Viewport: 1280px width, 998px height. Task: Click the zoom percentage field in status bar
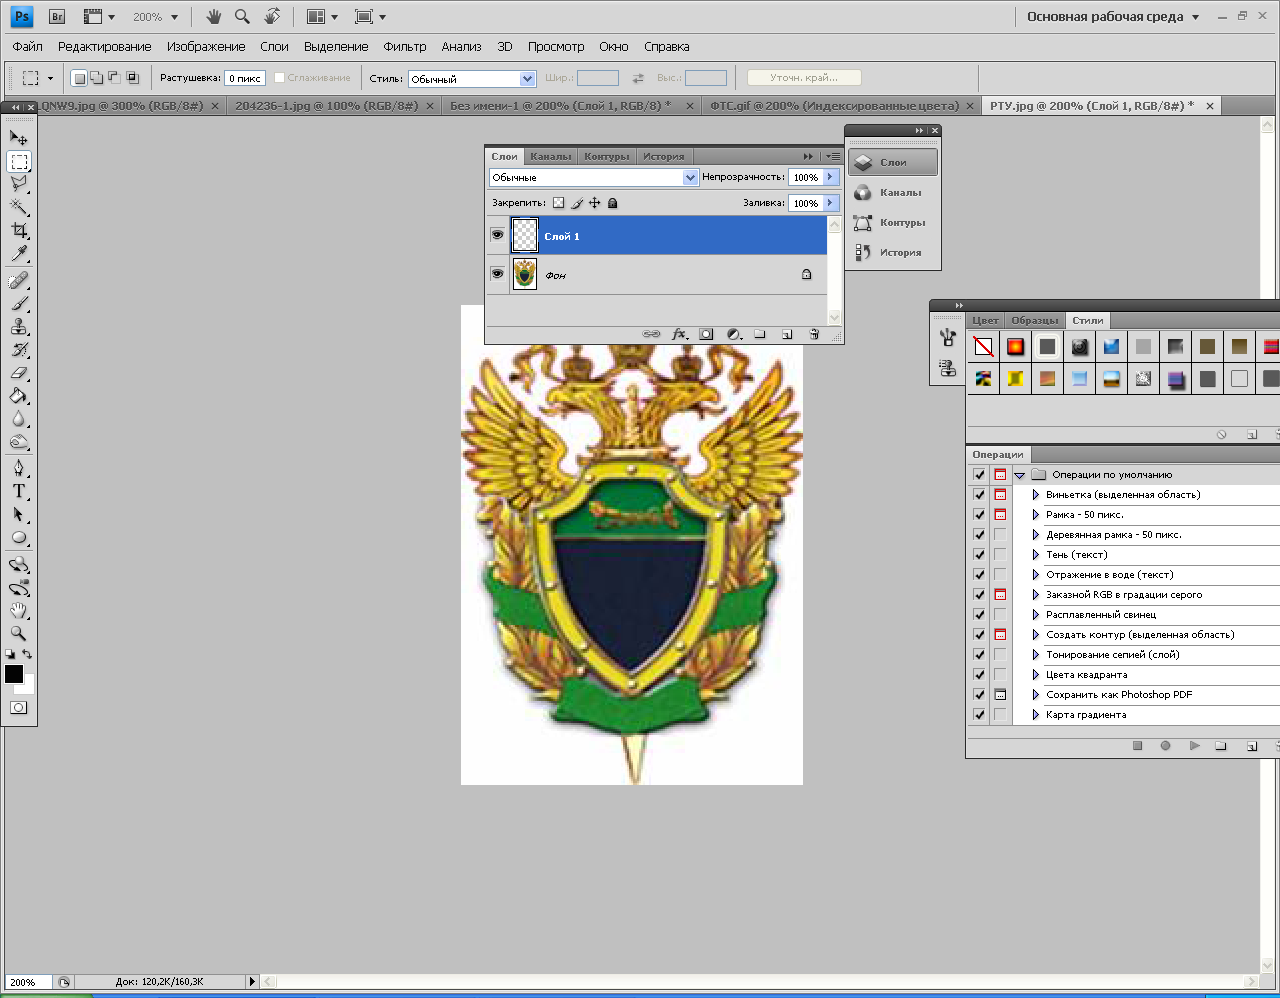pyautogui.click(x=27, y=982)
